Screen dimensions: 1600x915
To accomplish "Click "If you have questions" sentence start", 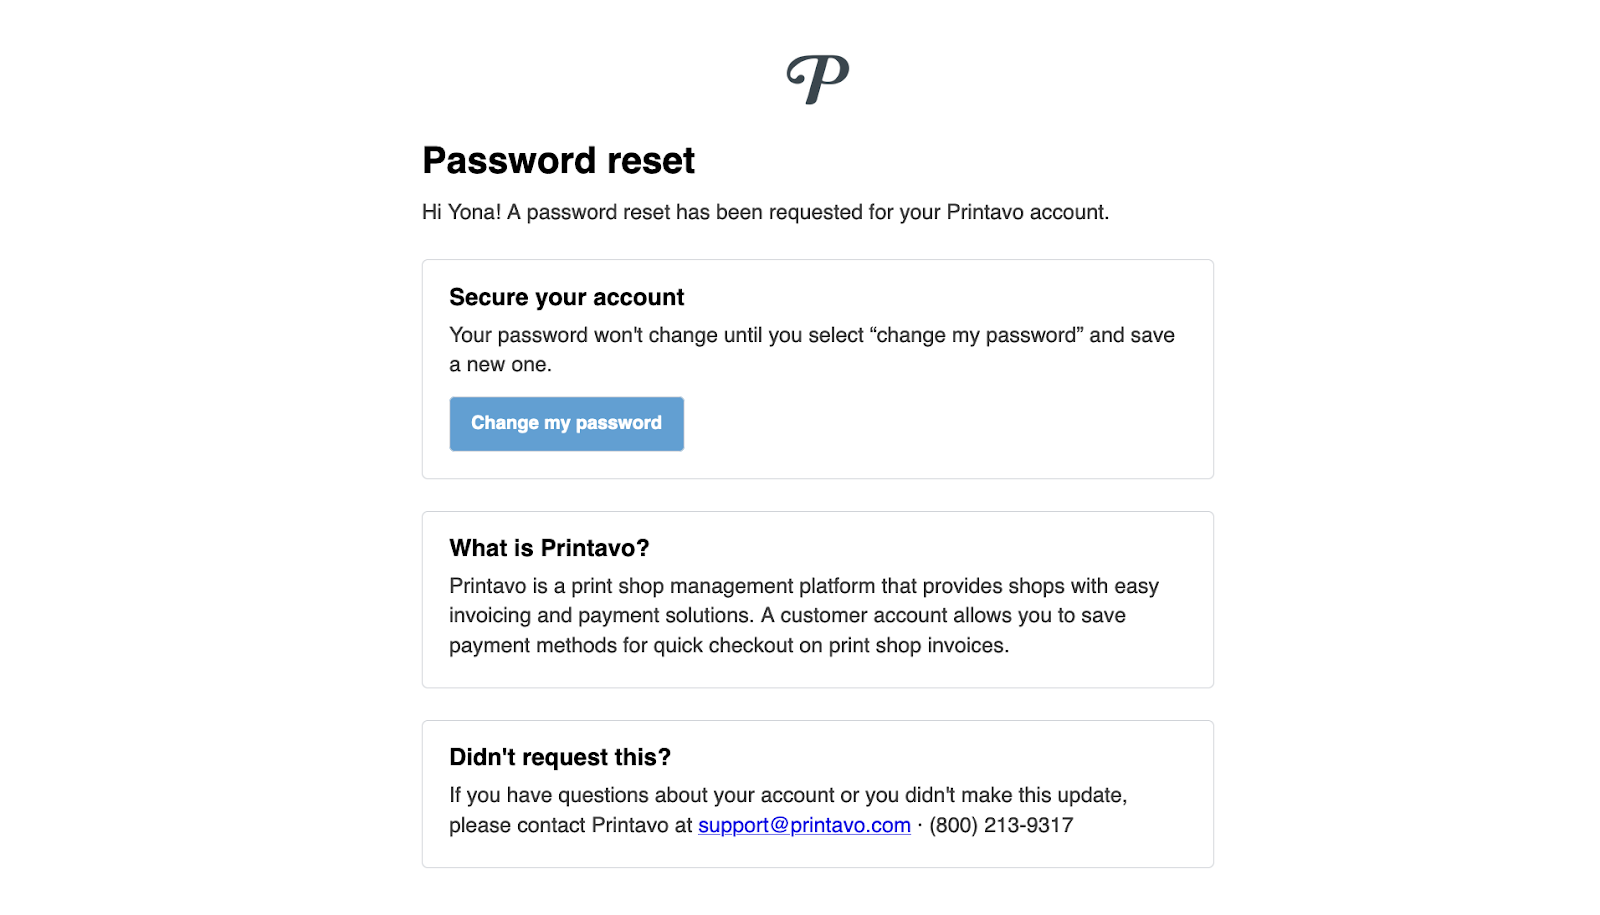I will [550, 795].
